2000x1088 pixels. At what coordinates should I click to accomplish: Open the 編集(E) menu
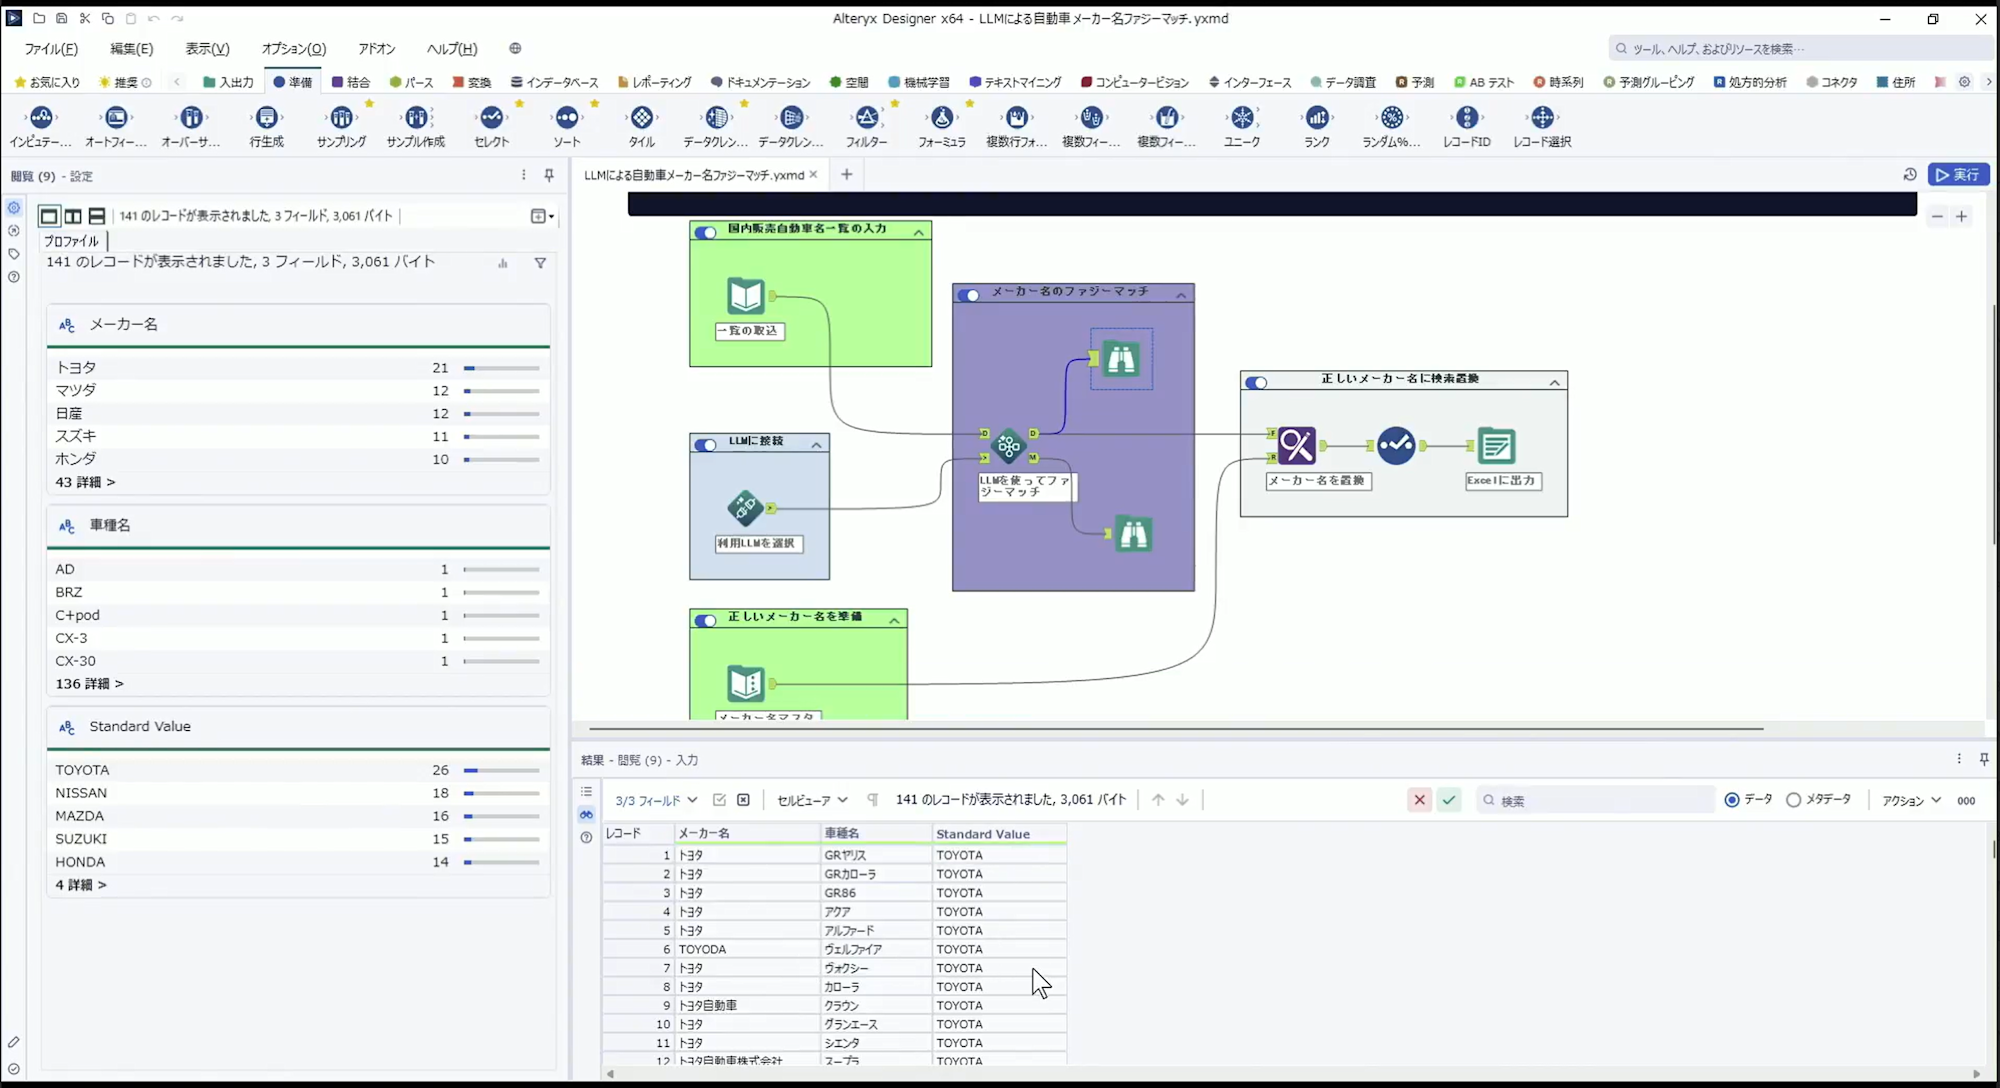131,48
